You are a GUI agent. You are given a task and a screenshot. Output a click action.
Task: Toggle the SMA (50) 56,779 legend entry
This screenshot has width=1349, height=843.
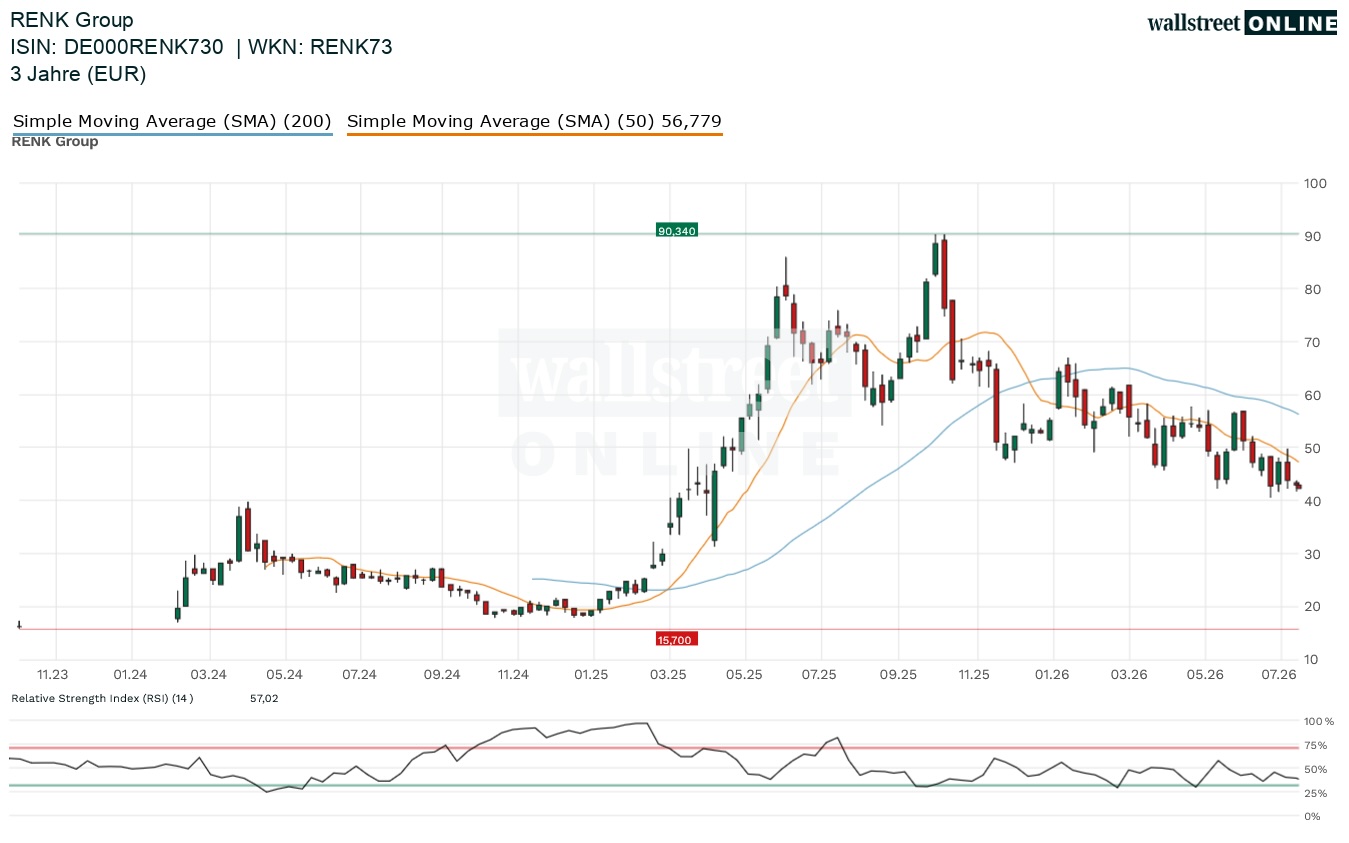tap(534, 121)
